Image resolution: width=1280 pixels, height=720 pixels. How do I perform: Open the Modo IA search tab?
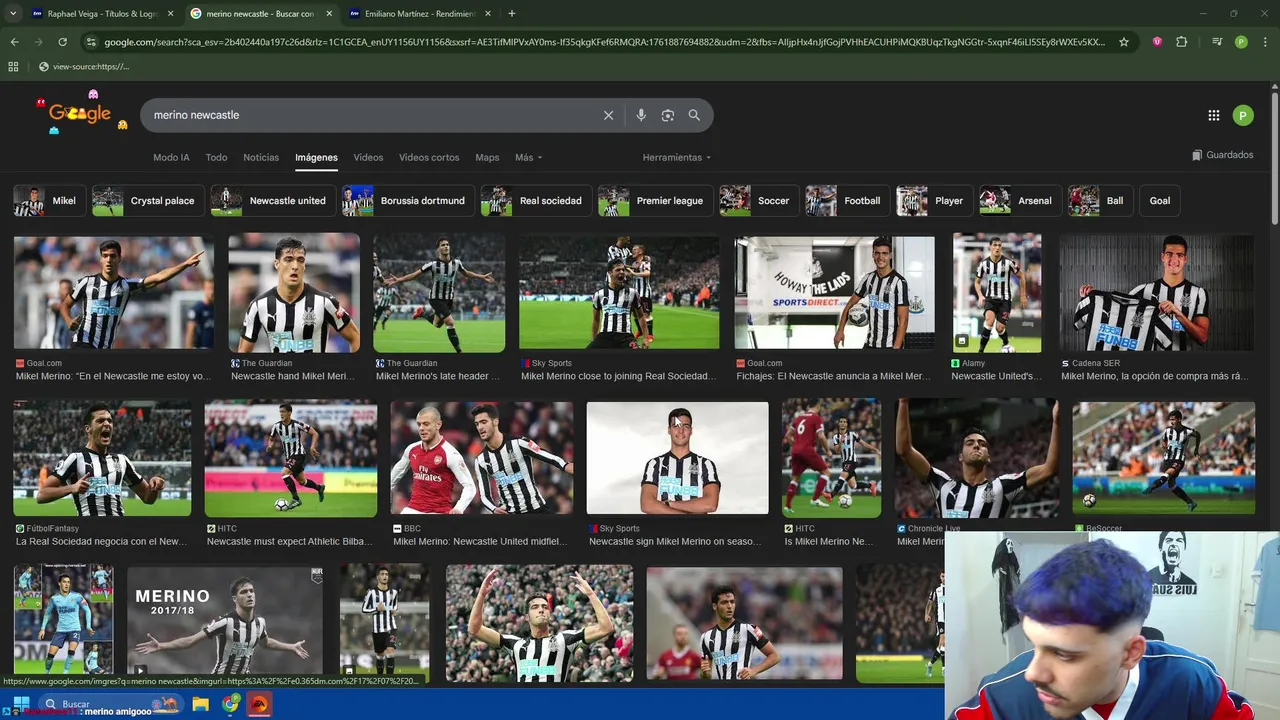click(171, 157)
